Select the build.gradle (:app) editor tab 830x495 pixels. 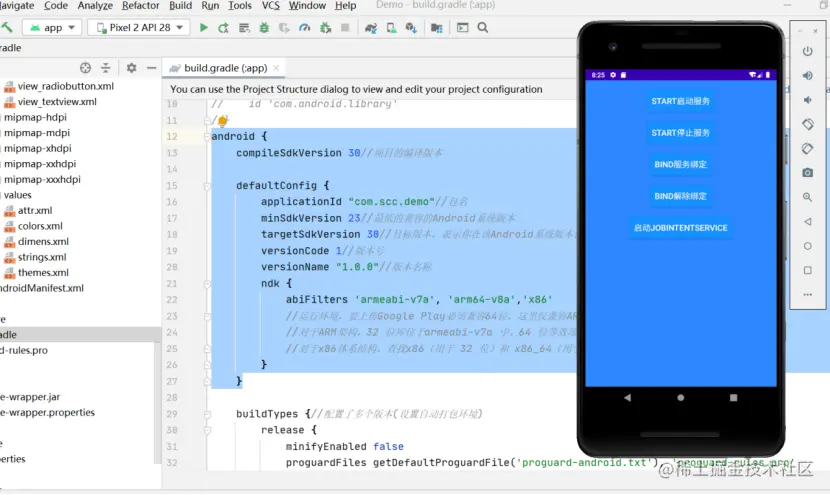click(224, 68)
